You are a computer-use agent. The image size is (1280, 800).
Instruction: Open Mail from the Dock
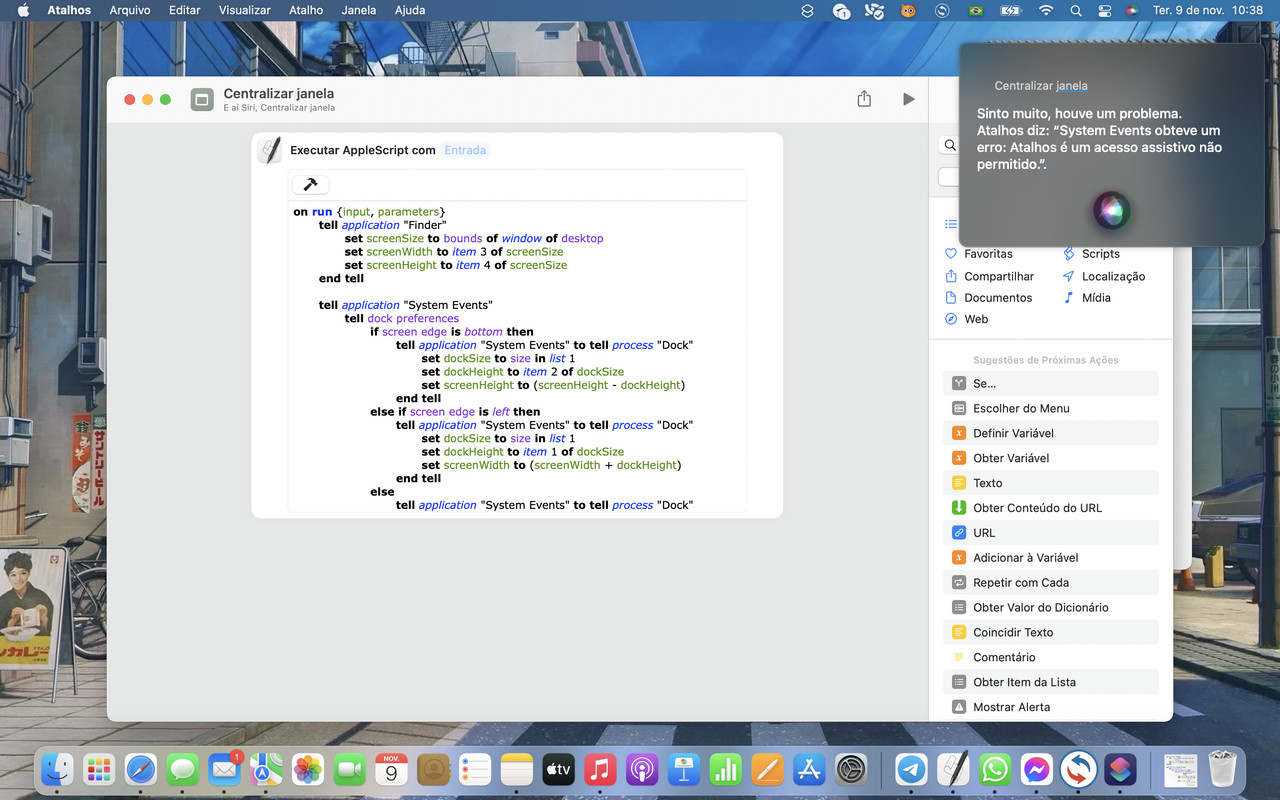click(224, 769)
